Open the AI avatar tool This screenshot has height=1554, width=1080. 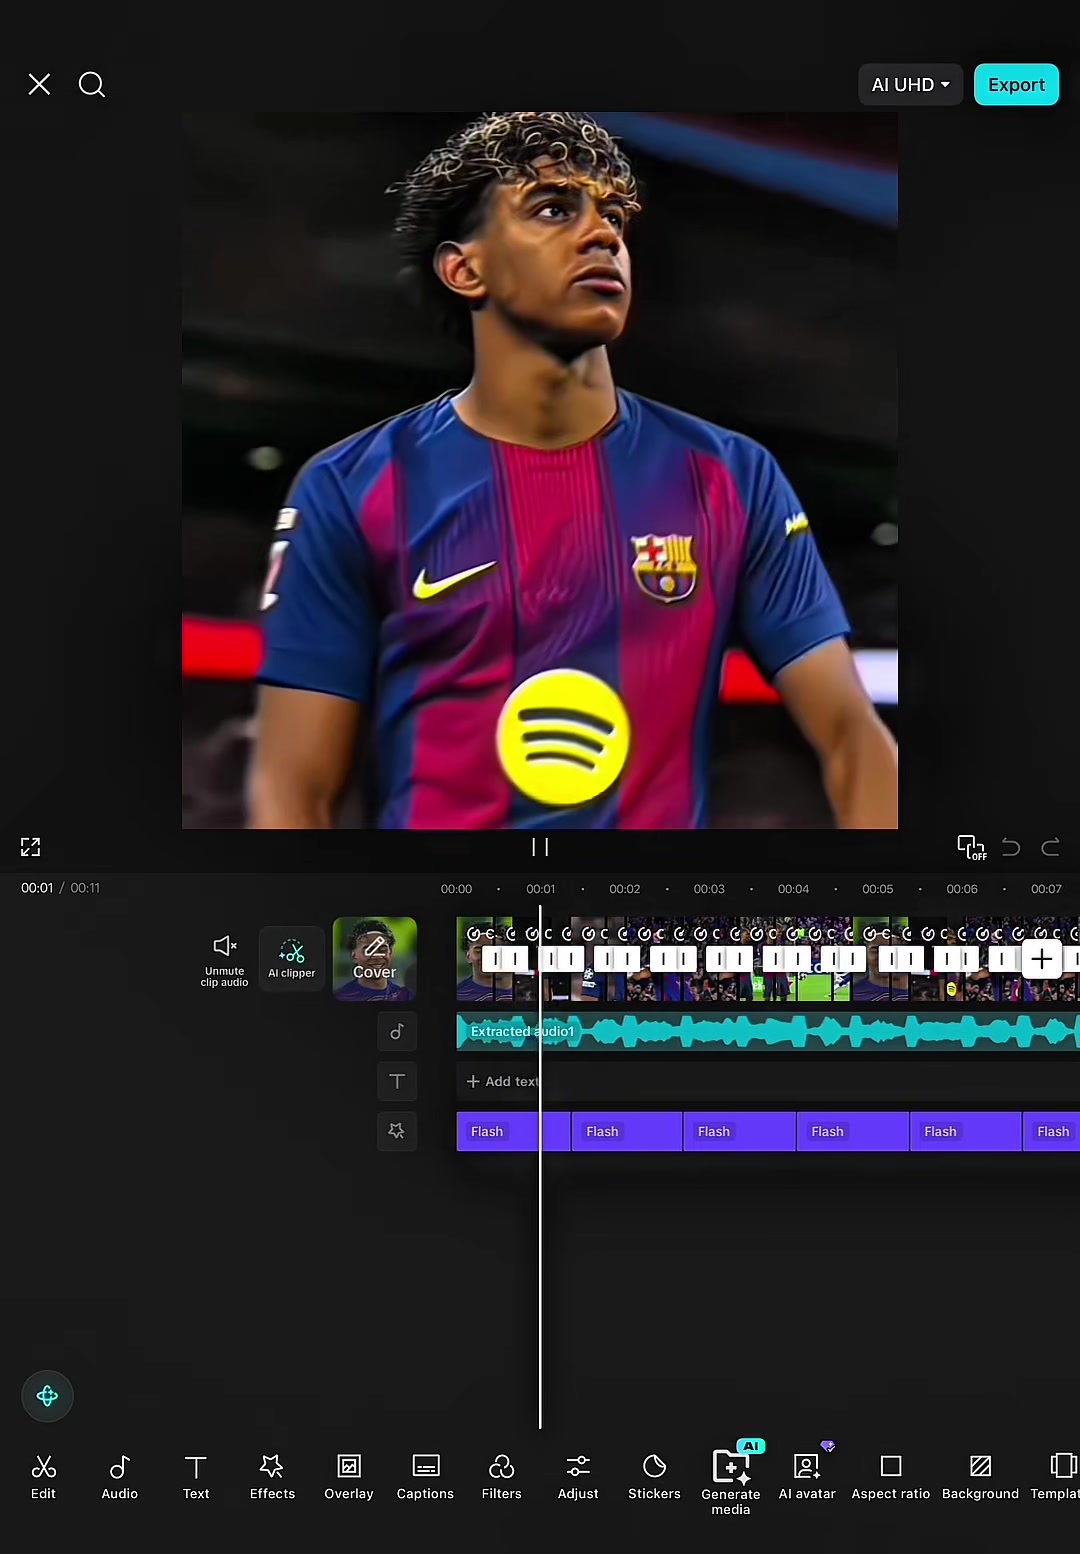(x=807, y=1477)
